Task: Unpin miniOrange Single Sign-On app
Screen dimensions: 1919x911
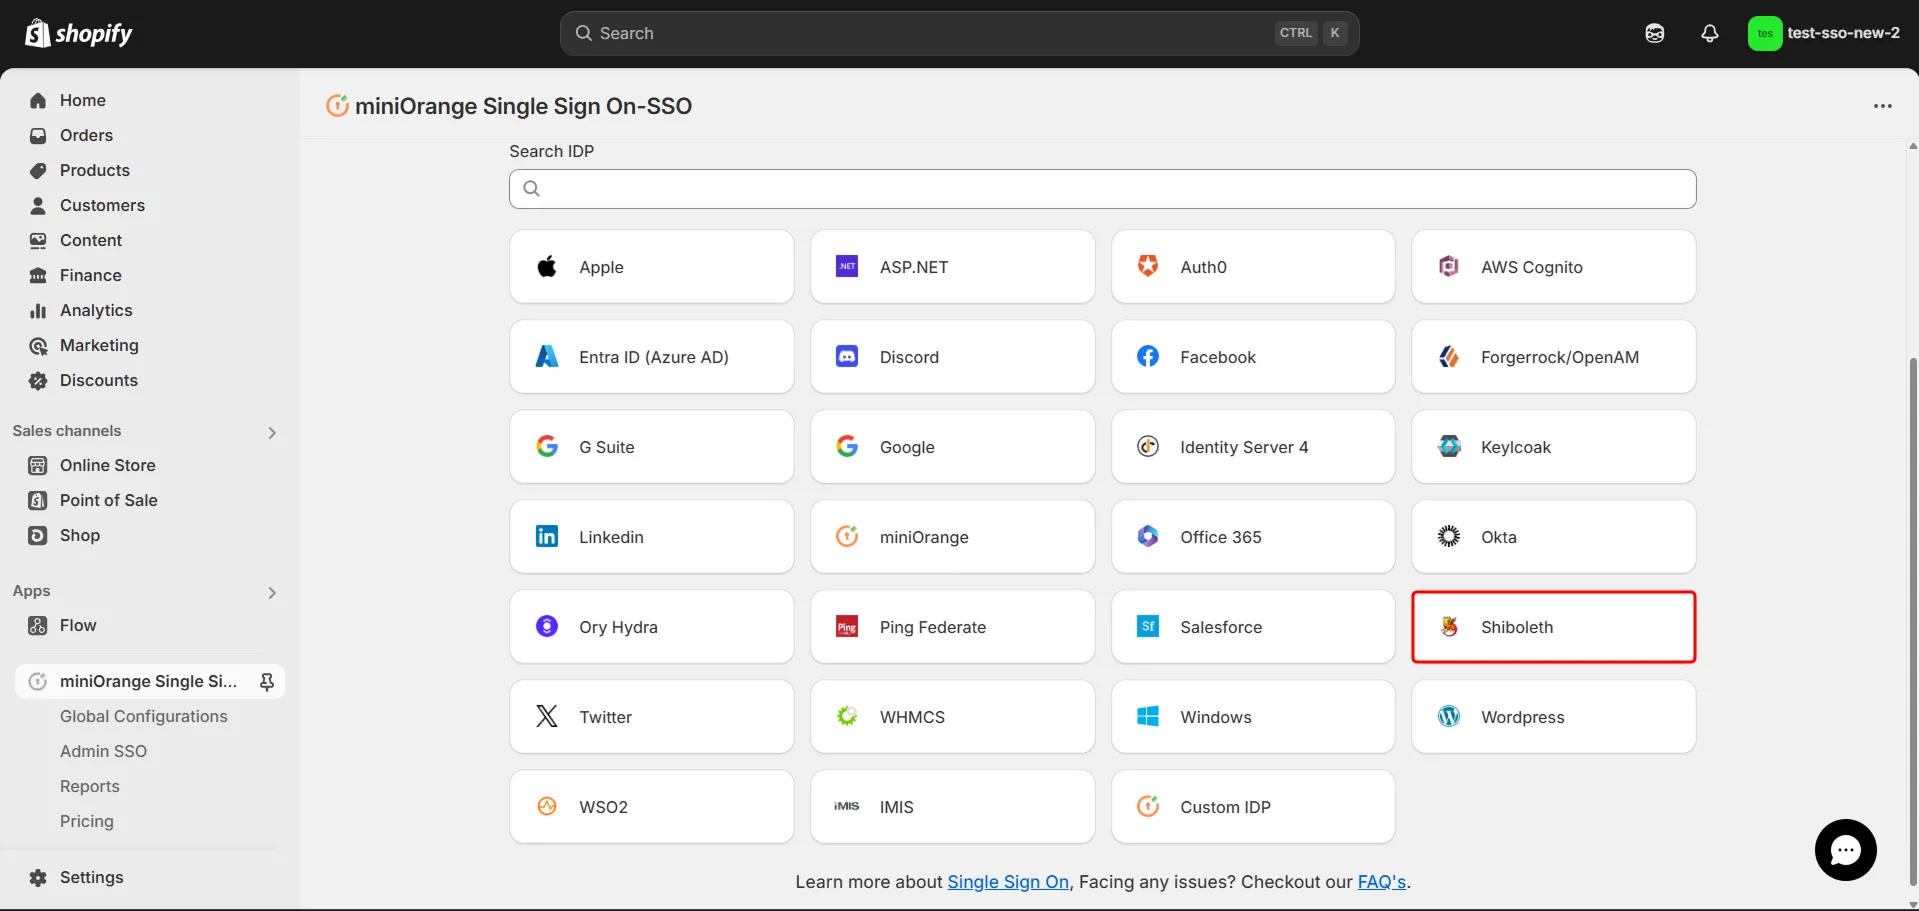Action: click(267, 682)
